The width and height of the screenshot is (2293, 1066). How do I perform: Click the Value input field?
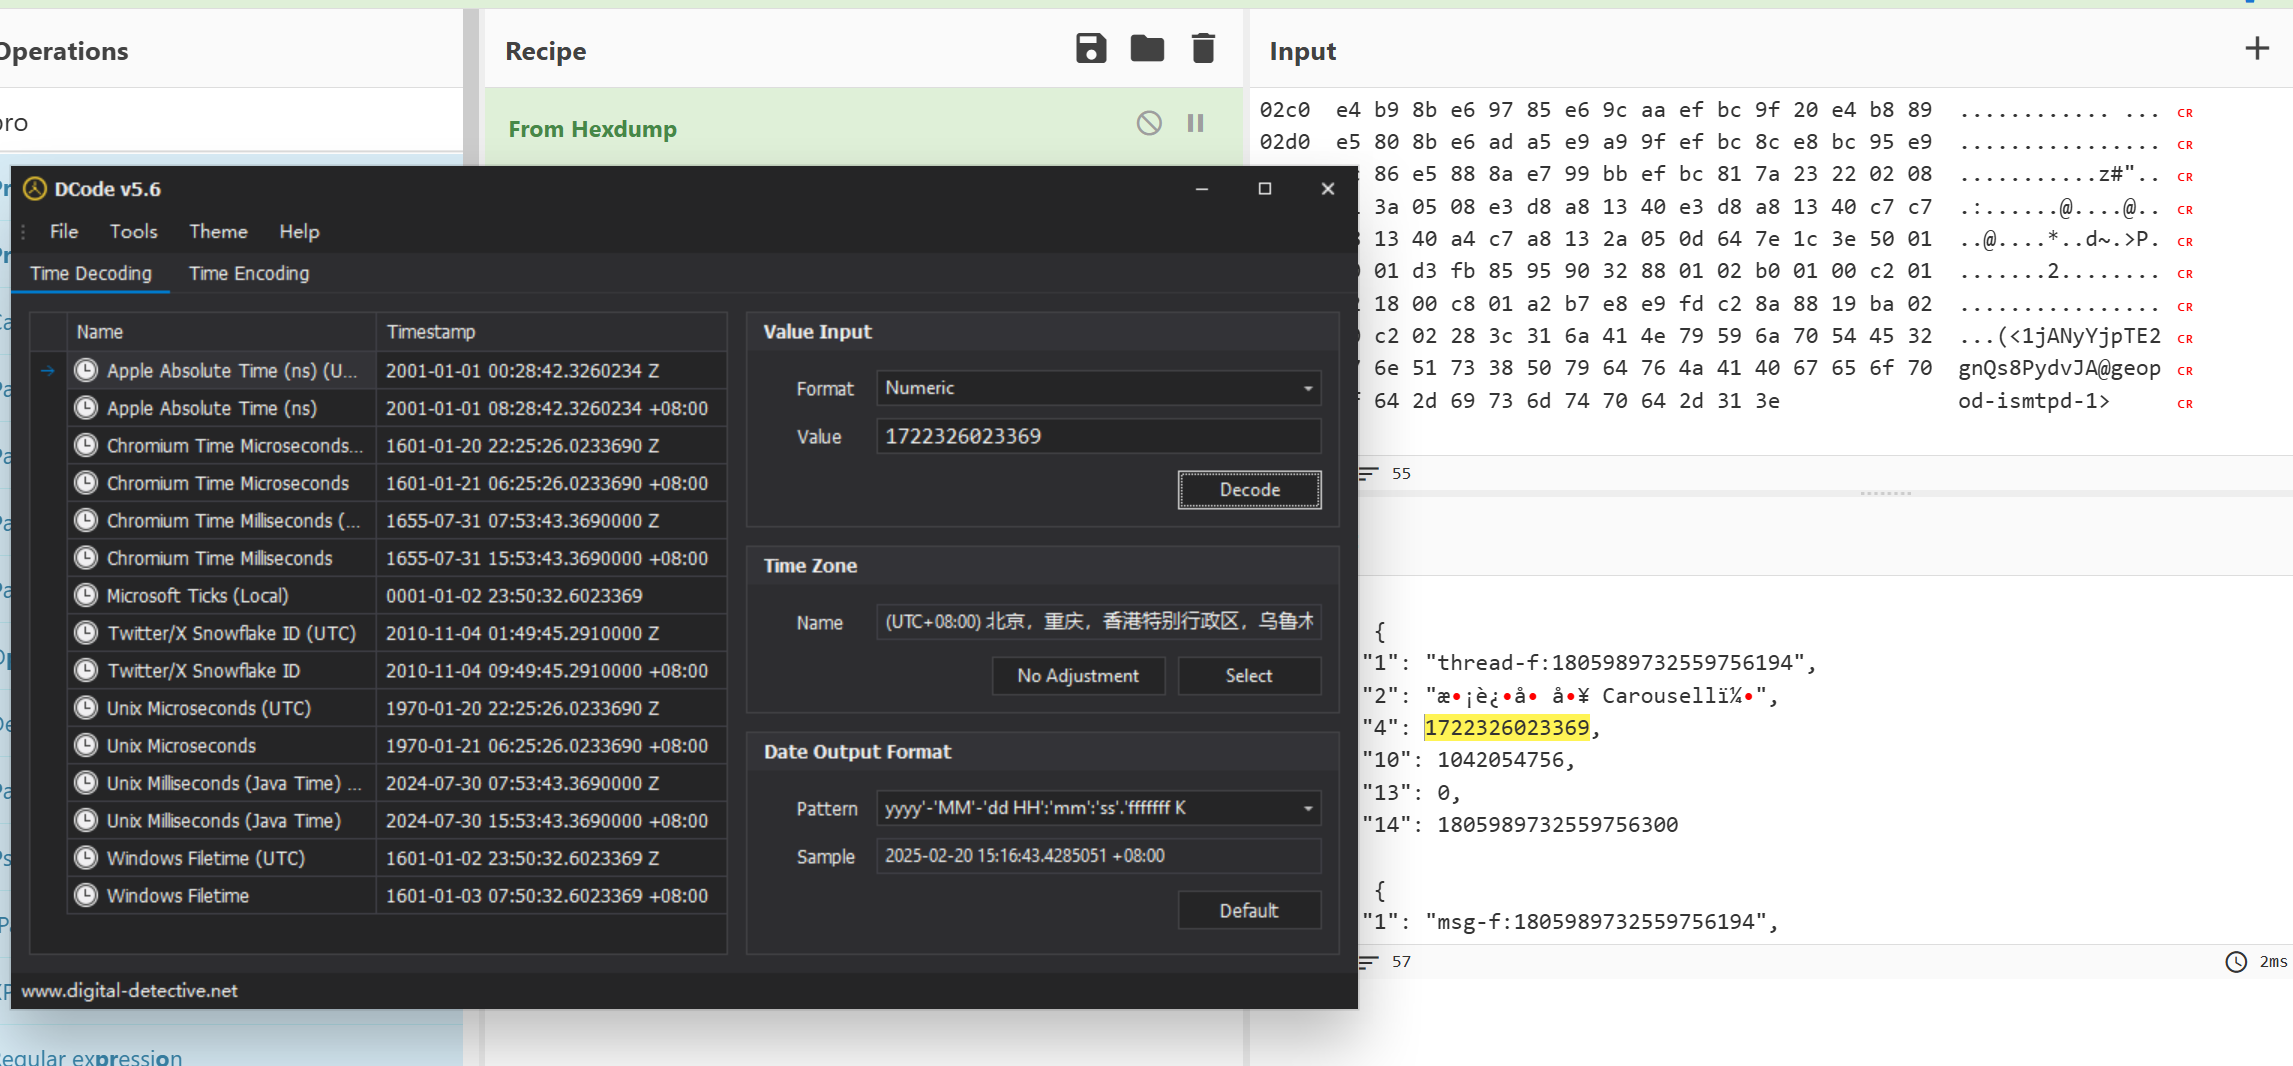coord(1099,436)
